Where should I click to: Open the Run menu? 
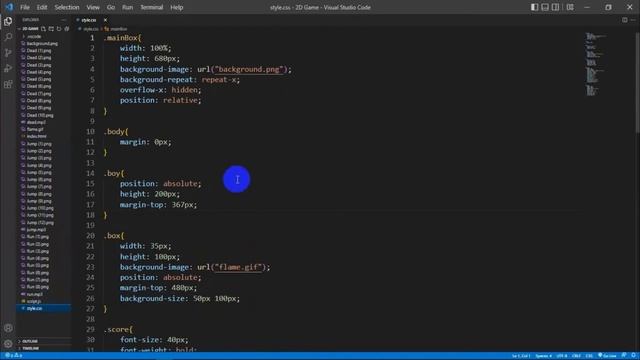point(127,7)
